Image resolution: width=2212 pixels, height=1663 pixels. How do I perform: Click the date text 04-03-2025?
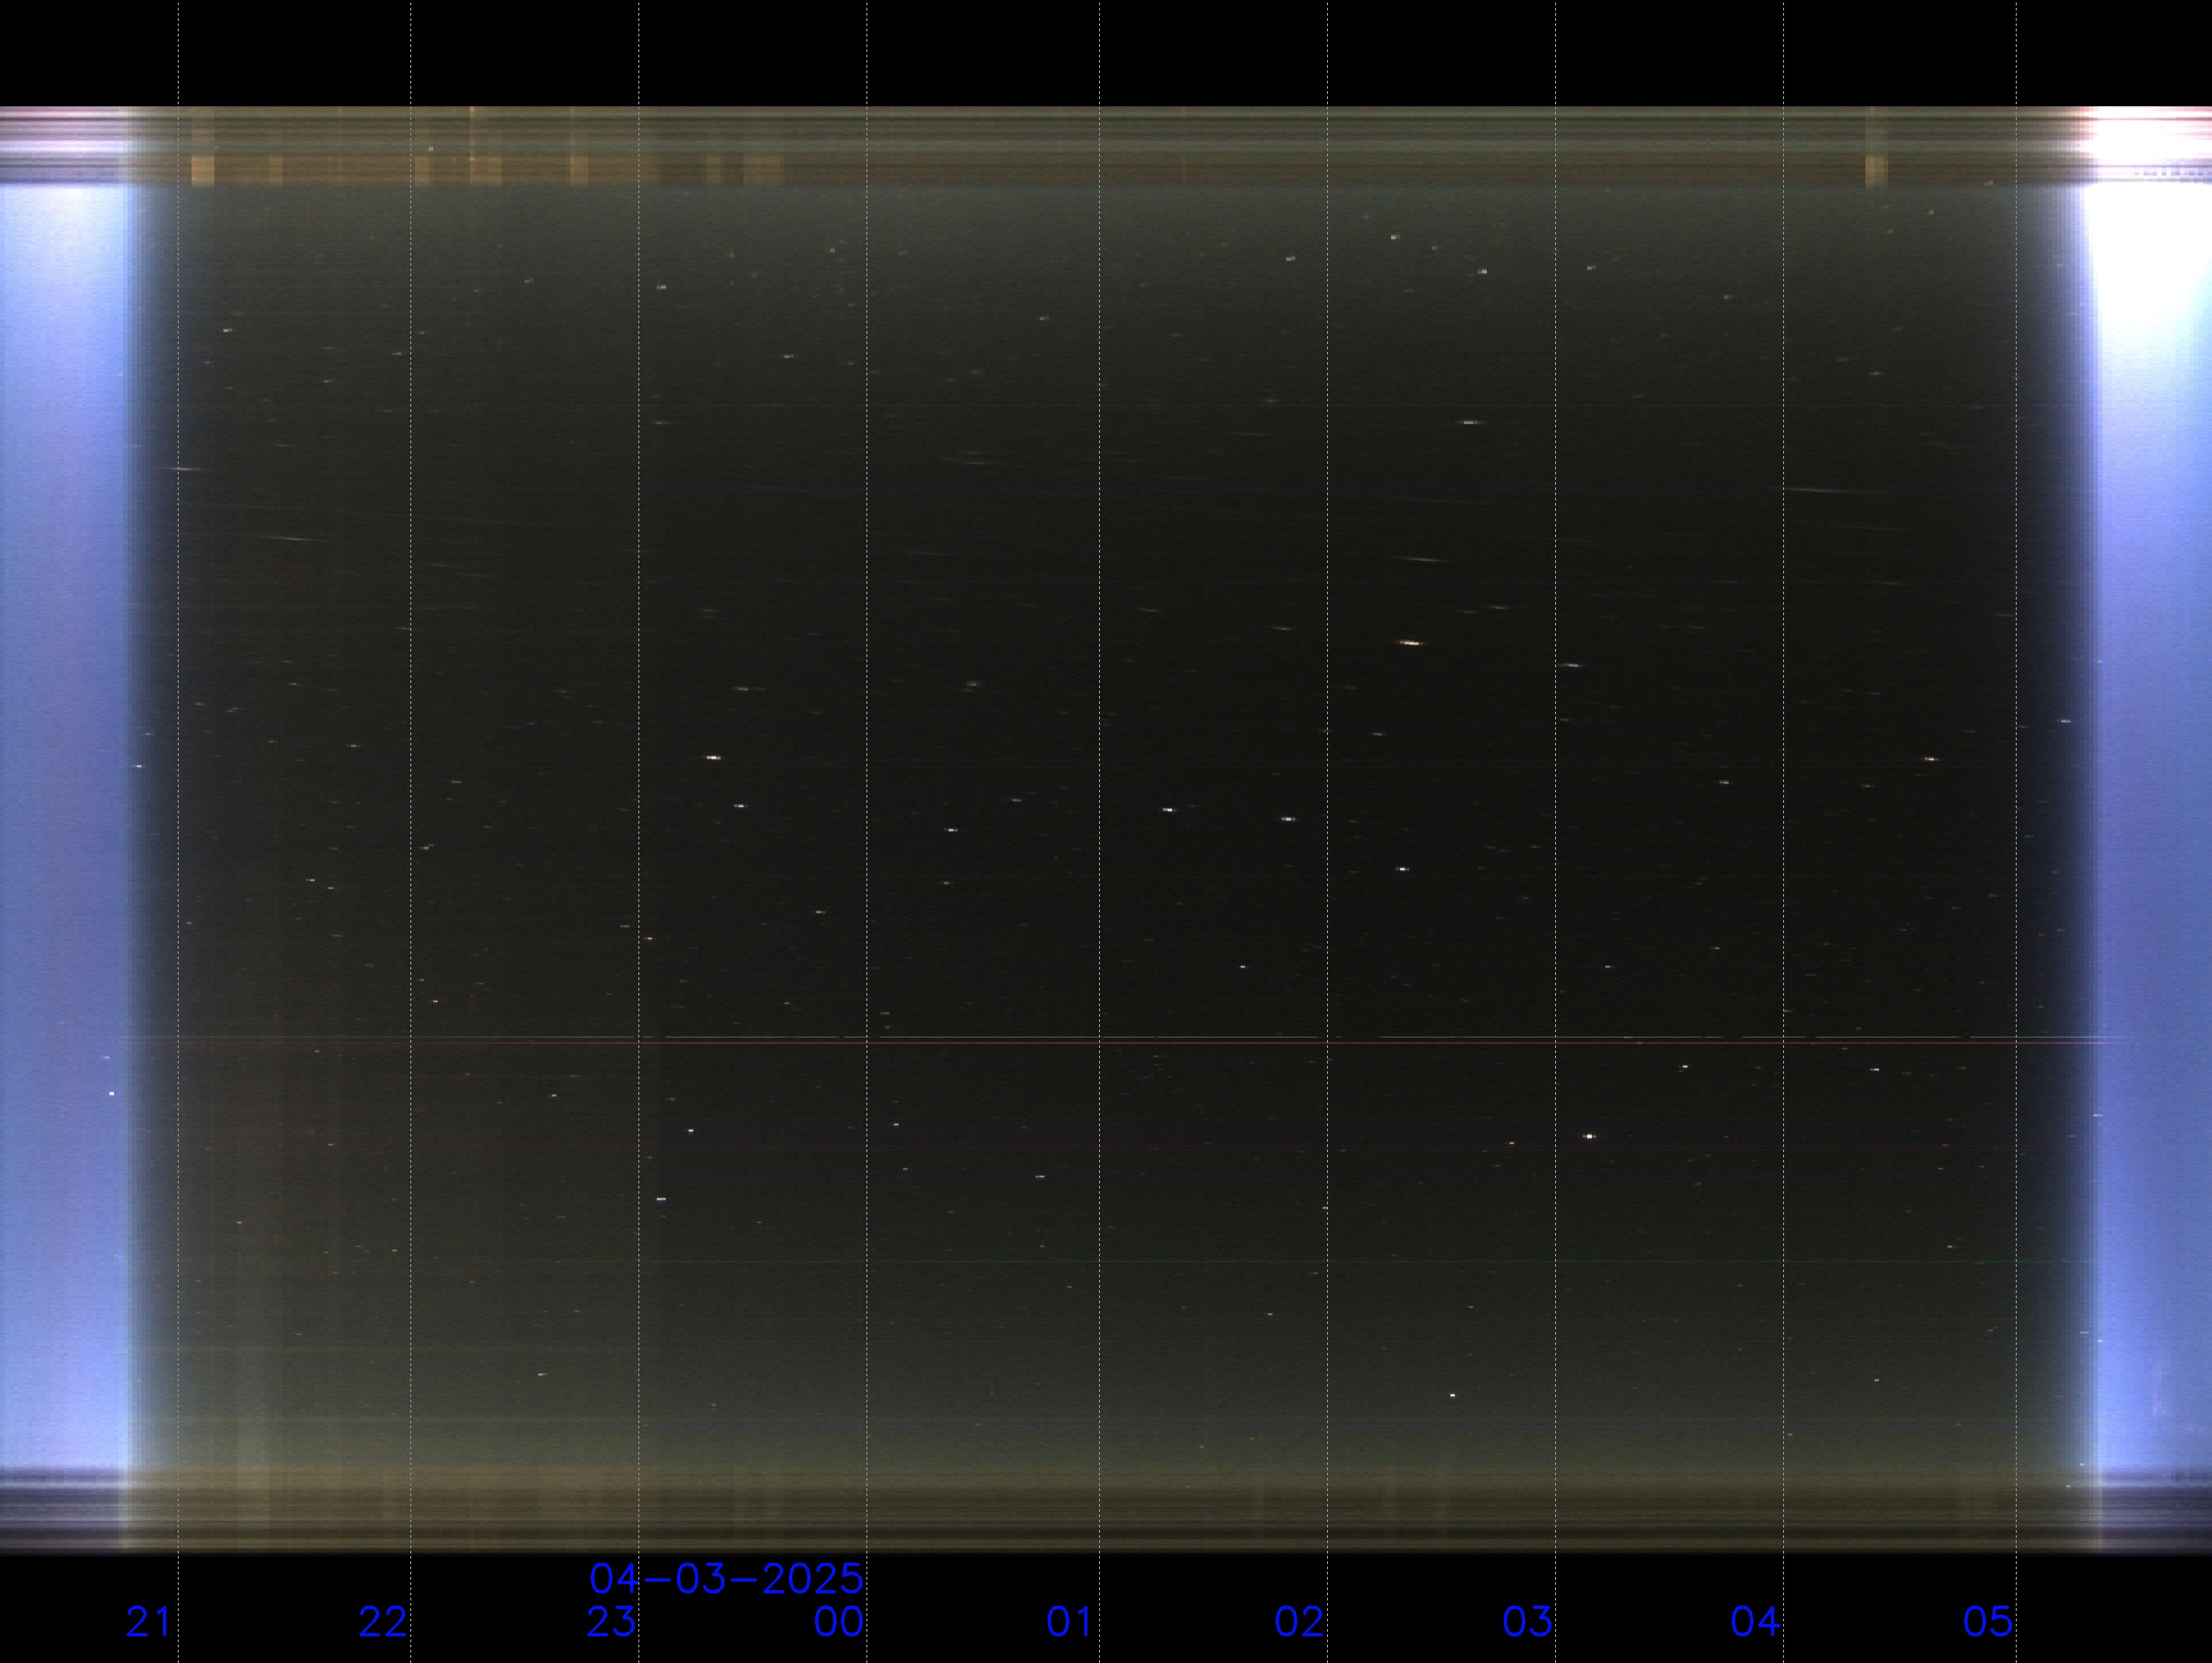726,1579
